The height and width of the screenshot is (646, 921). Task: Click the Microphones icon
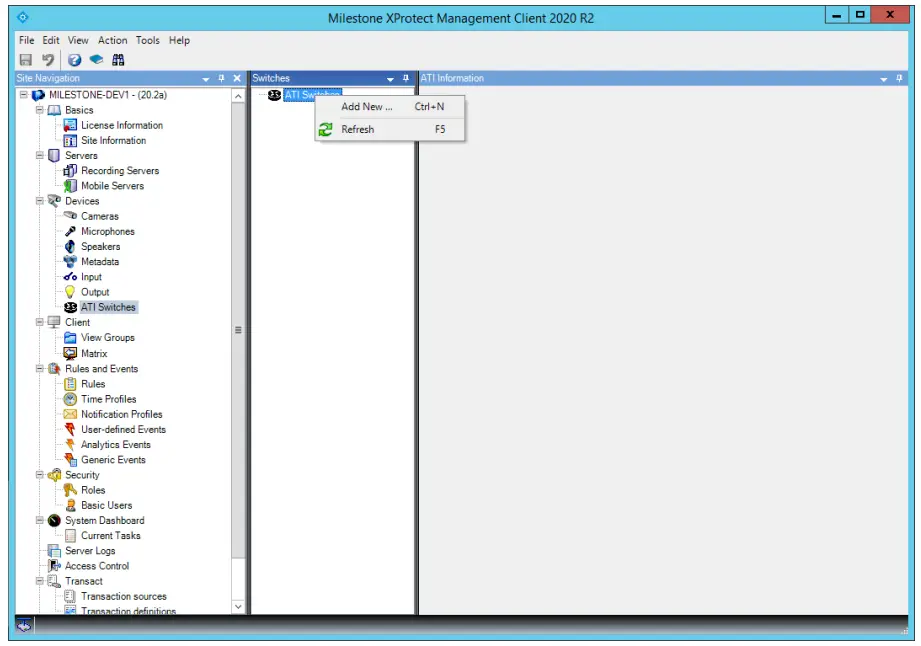click(x=70, y=231)
